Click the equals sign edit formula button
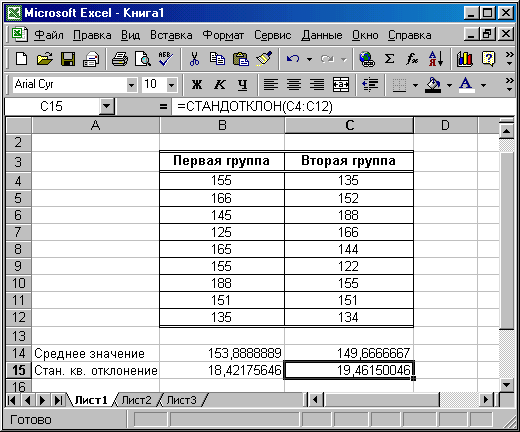This screenshot has width=520, height=432. [x=163, y=107]
